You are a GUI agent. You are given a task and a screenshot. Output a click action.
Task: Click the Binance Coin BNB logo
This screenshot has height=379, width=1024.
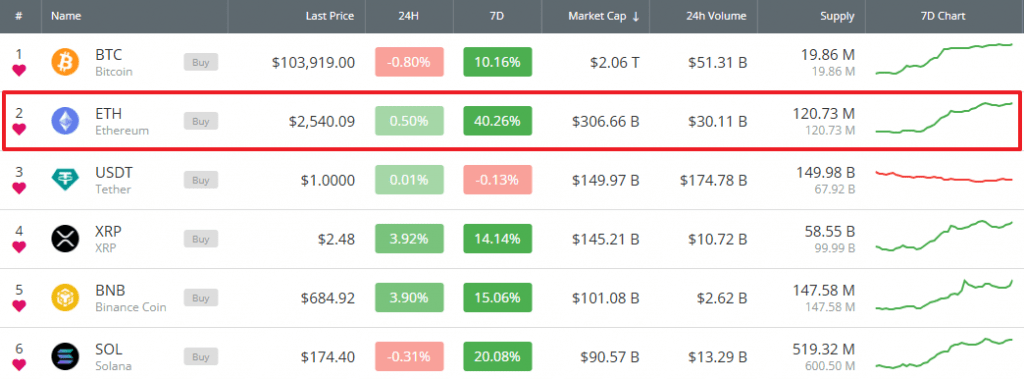tap(65, 297)
